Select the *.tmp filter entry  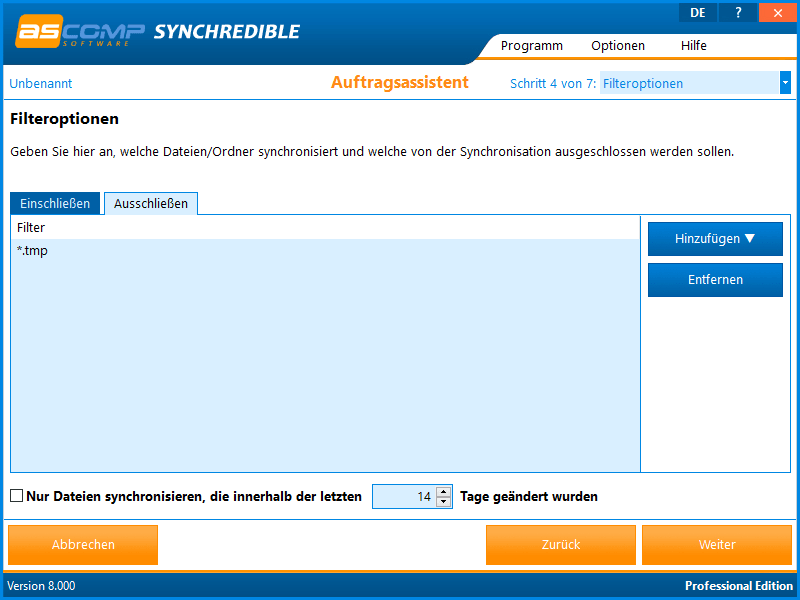pos(33,251)
